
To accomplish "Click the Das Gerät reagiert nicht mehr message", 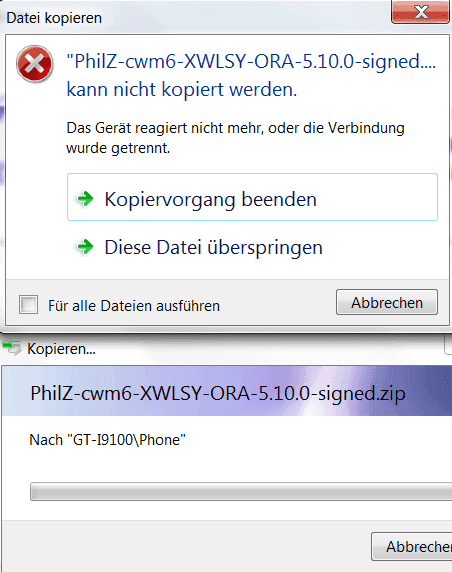I will [x=235, y=138].
